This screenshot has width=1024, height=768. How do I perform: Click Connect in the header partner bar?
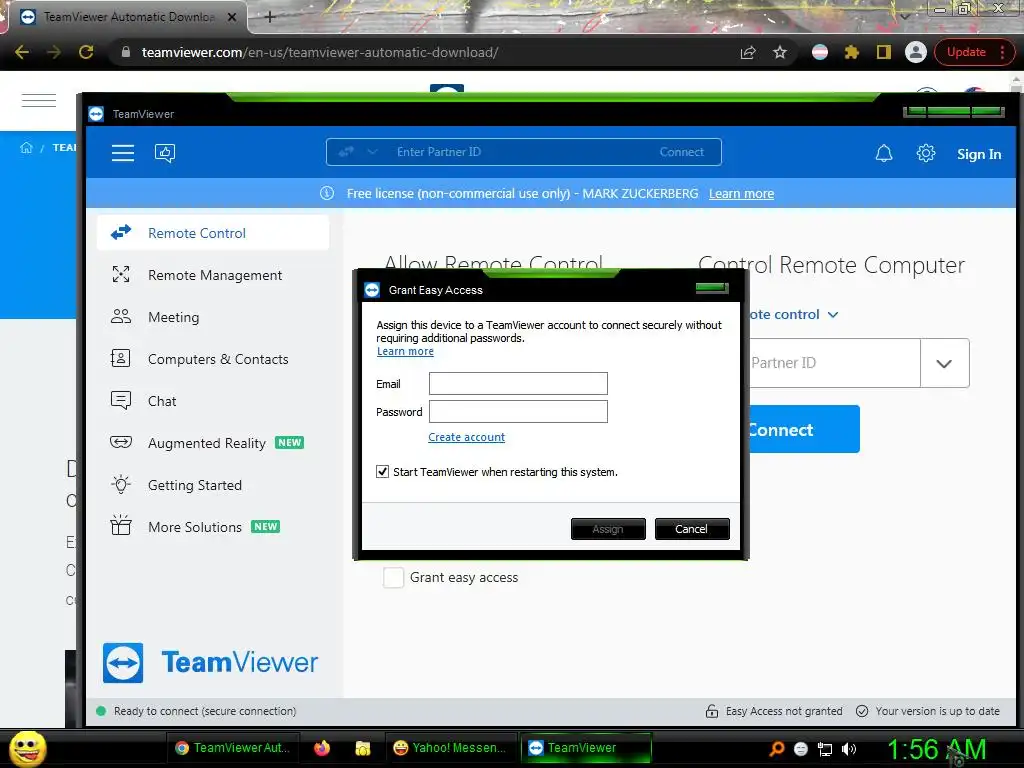(682, 152)
